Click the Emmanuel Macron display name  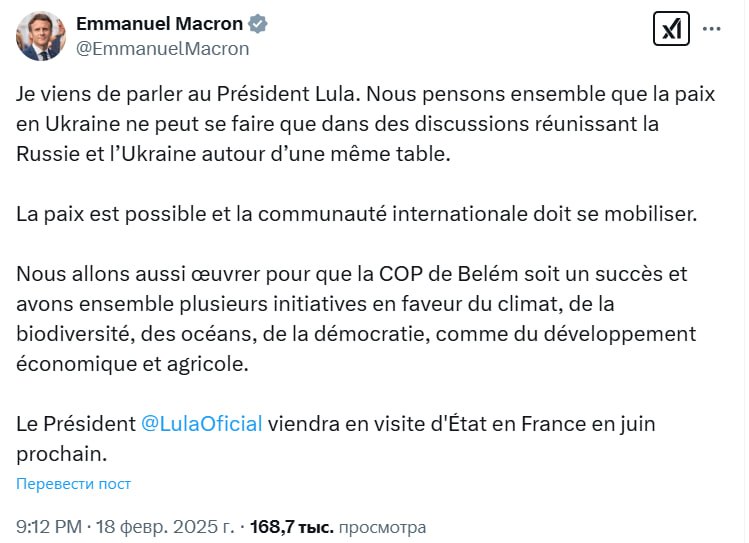point(160,24)
